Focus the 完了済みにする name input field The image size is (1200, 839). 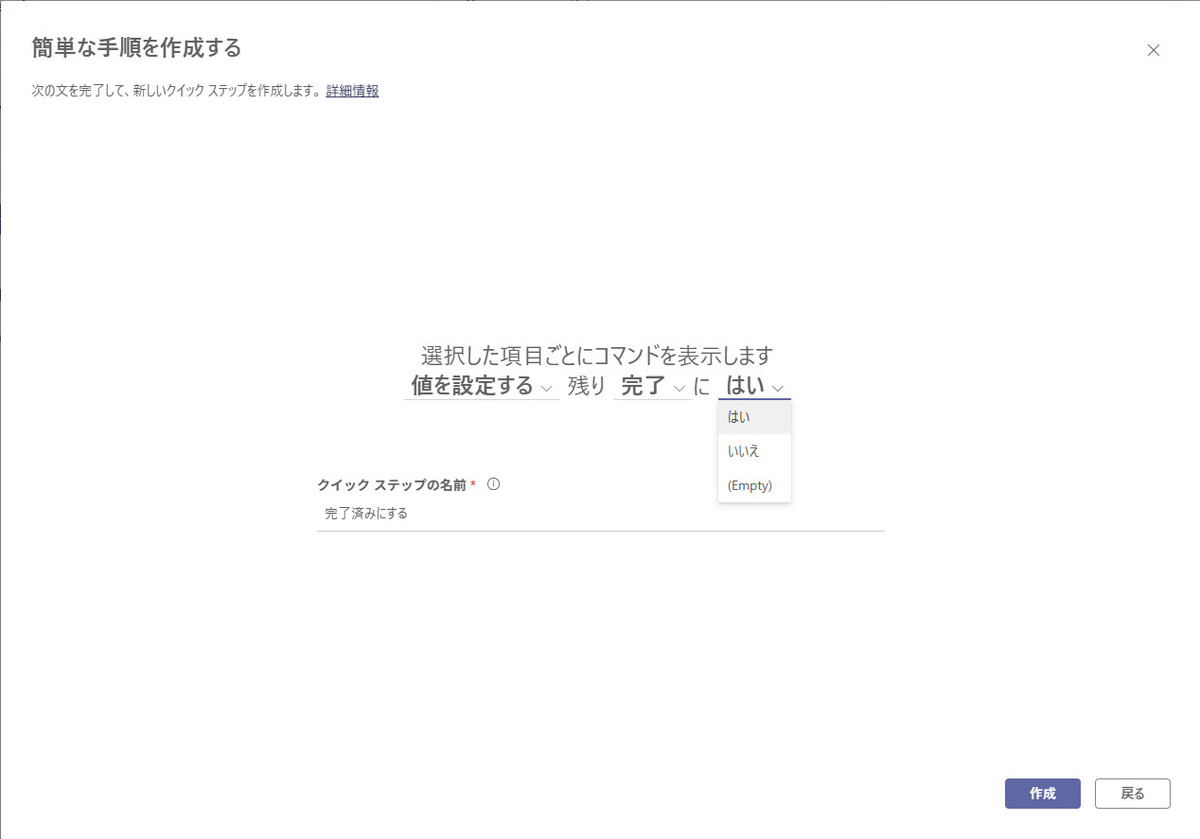600,514
